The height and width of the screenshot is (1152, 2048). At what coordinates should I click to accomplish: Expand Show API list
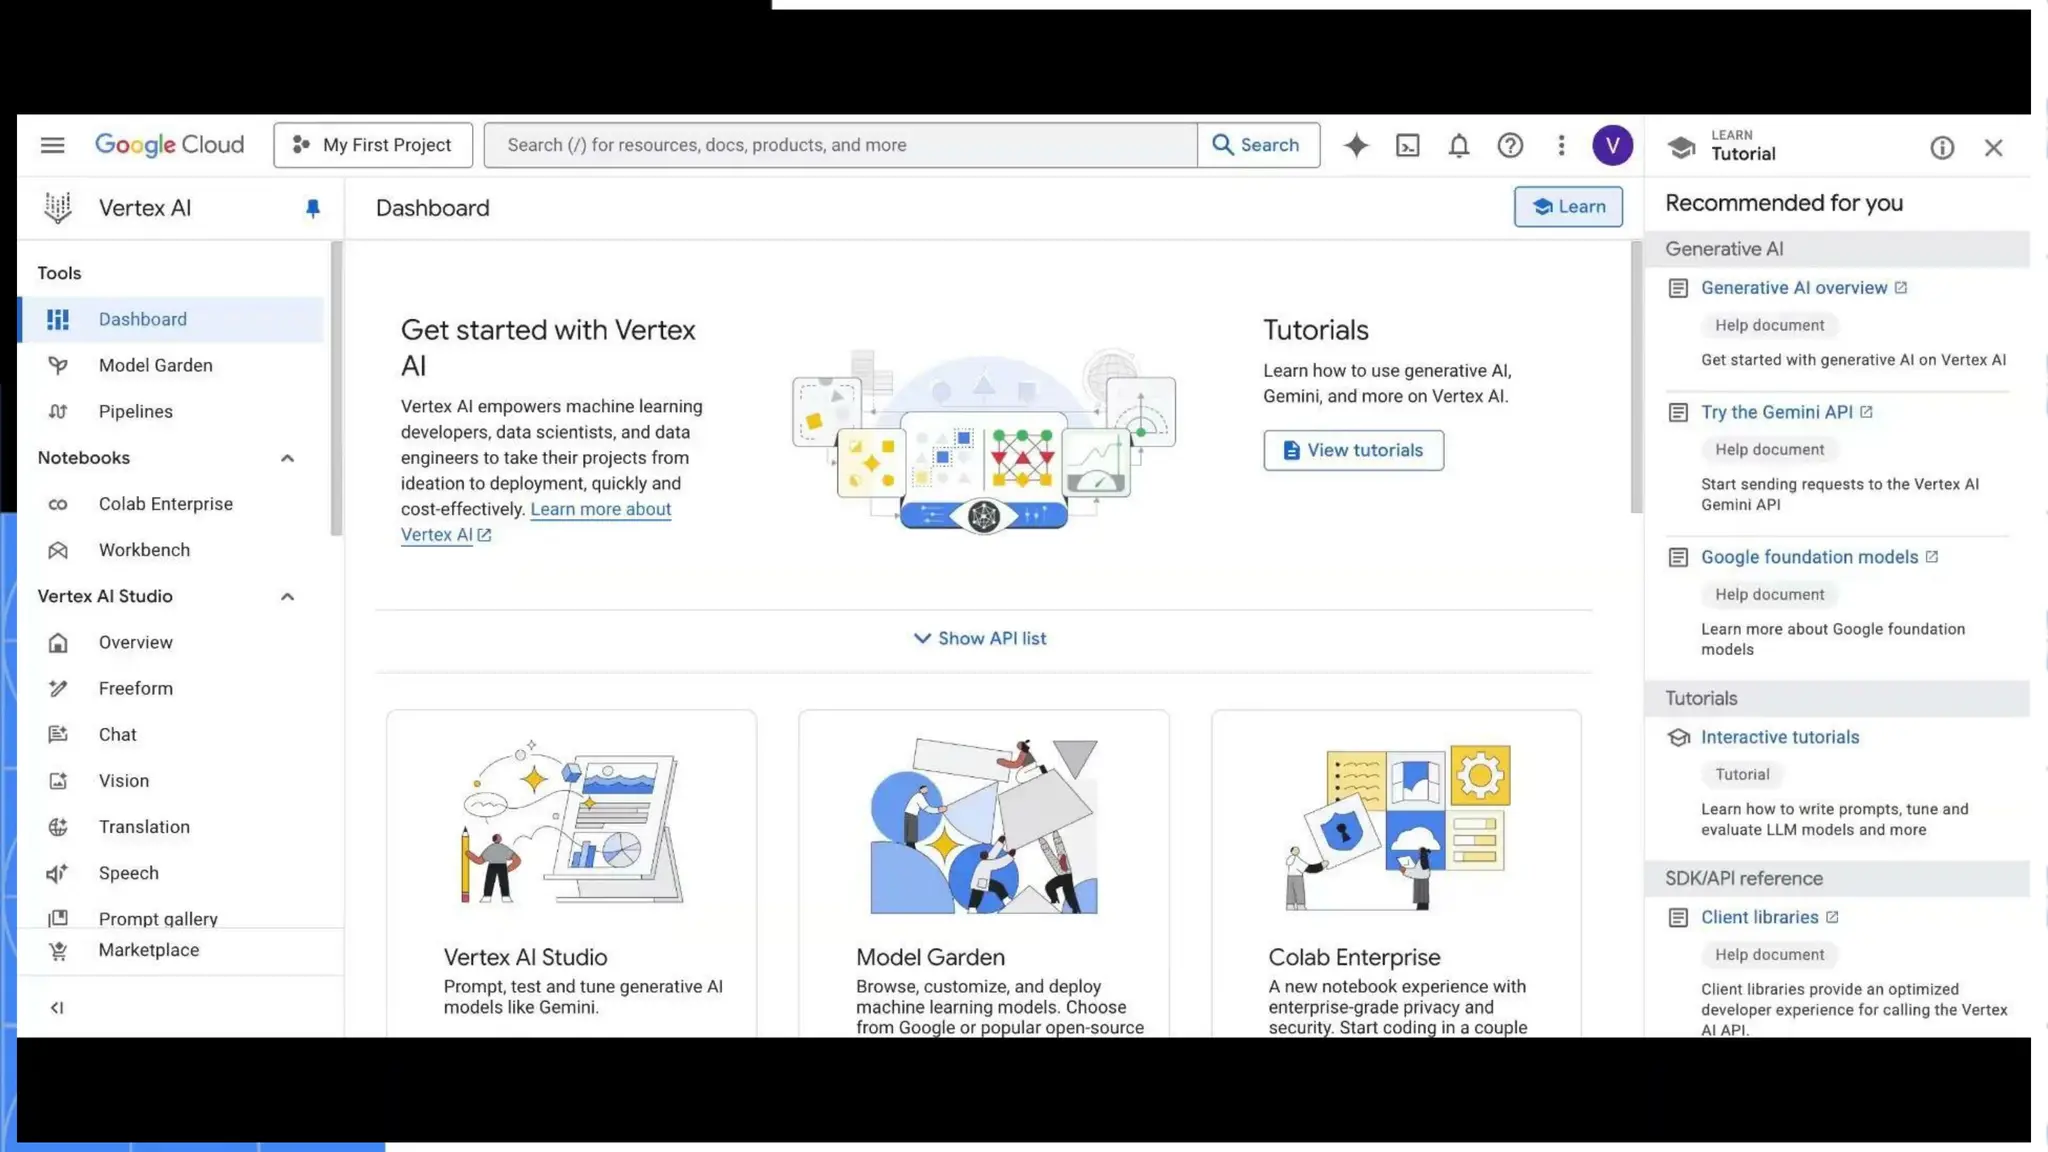pos(980,638)
